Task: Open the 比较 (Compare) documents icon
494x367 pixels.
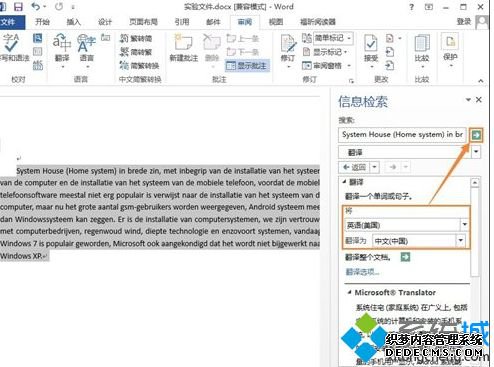Action: 422,50
